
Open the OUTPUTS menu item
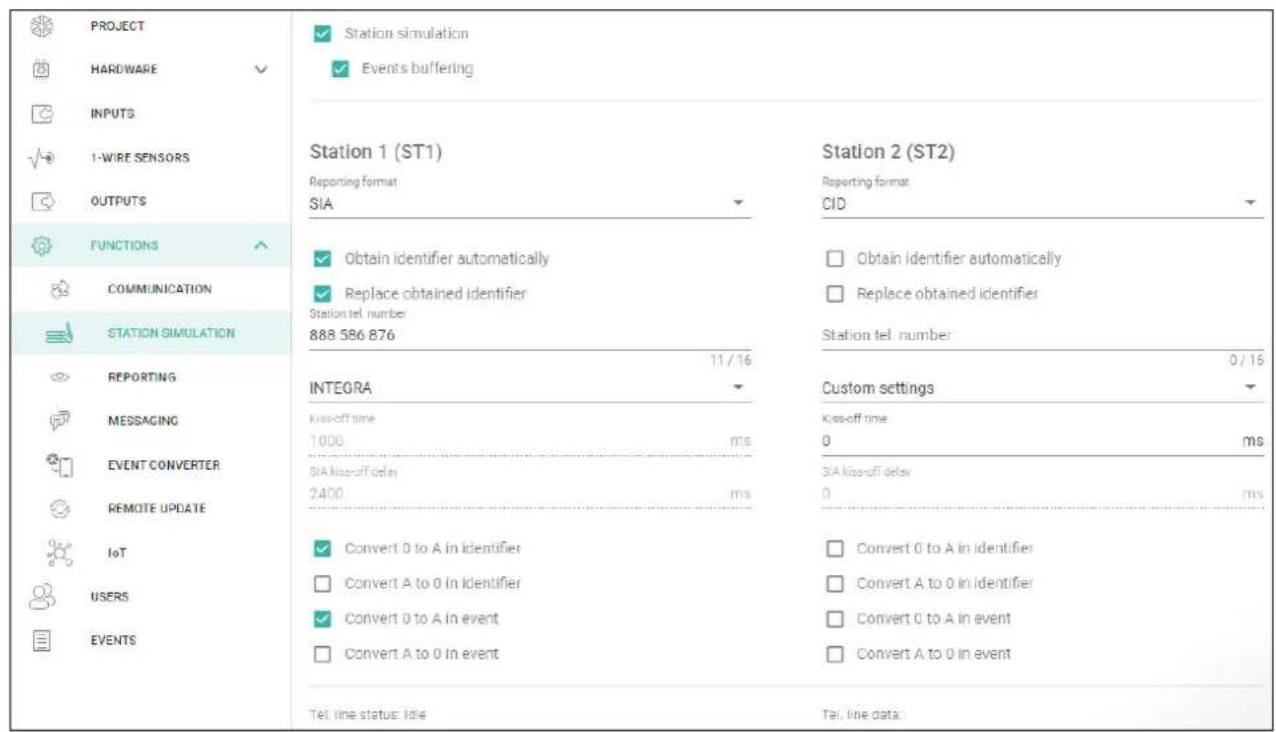[118, 201]
